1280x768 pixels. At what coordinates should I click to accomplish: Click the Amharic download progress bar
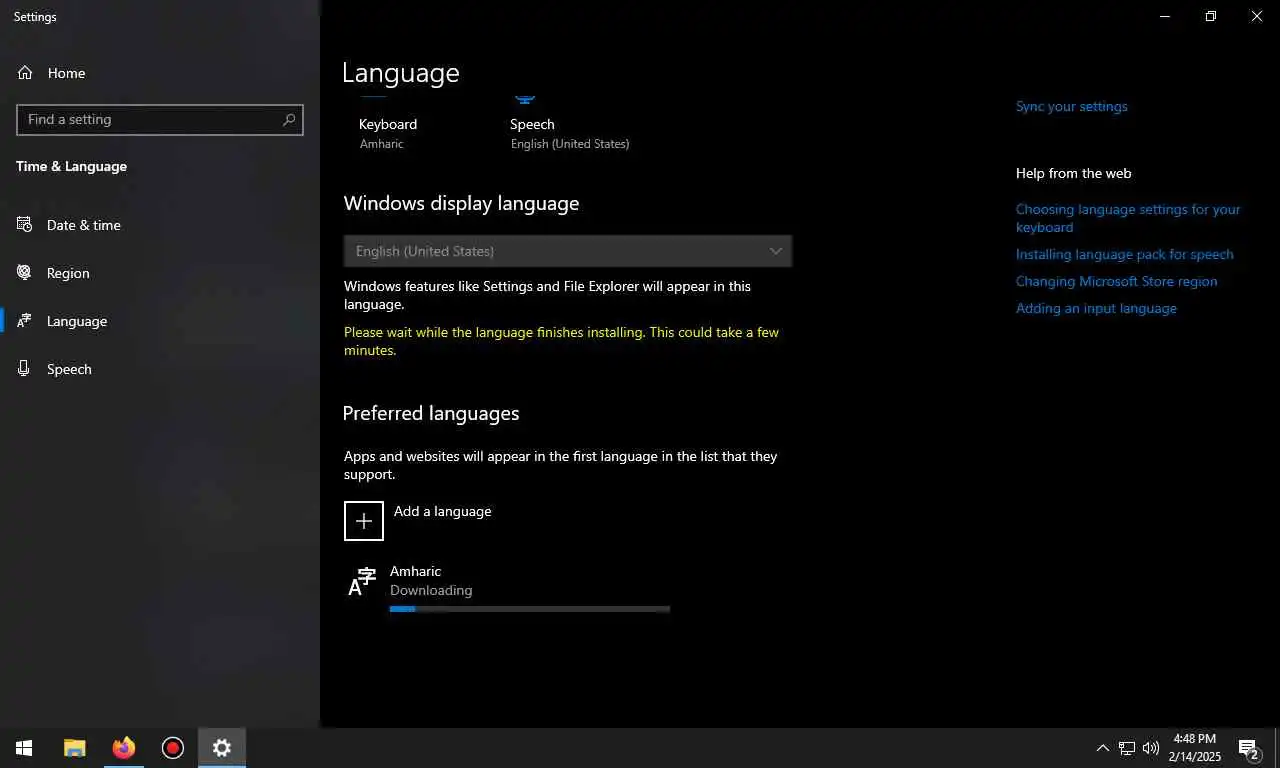tap(530, 609)
